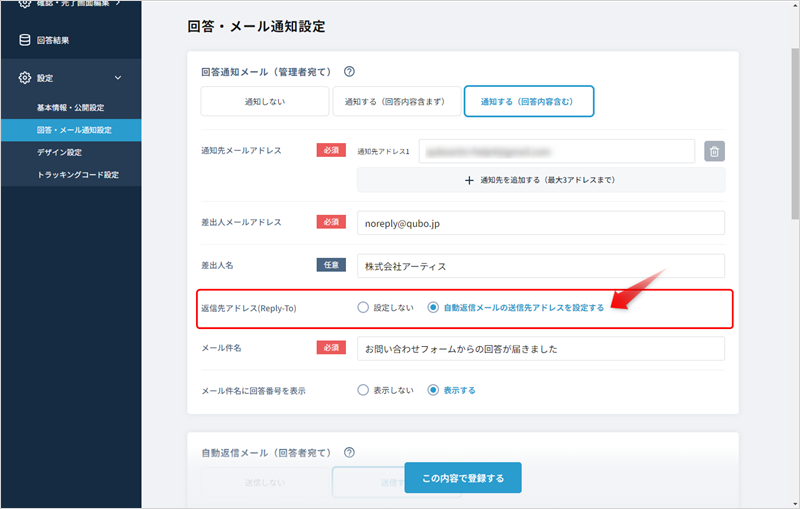Click the 回答結果 database icon
800x509 pixels.
pos(25,41)
